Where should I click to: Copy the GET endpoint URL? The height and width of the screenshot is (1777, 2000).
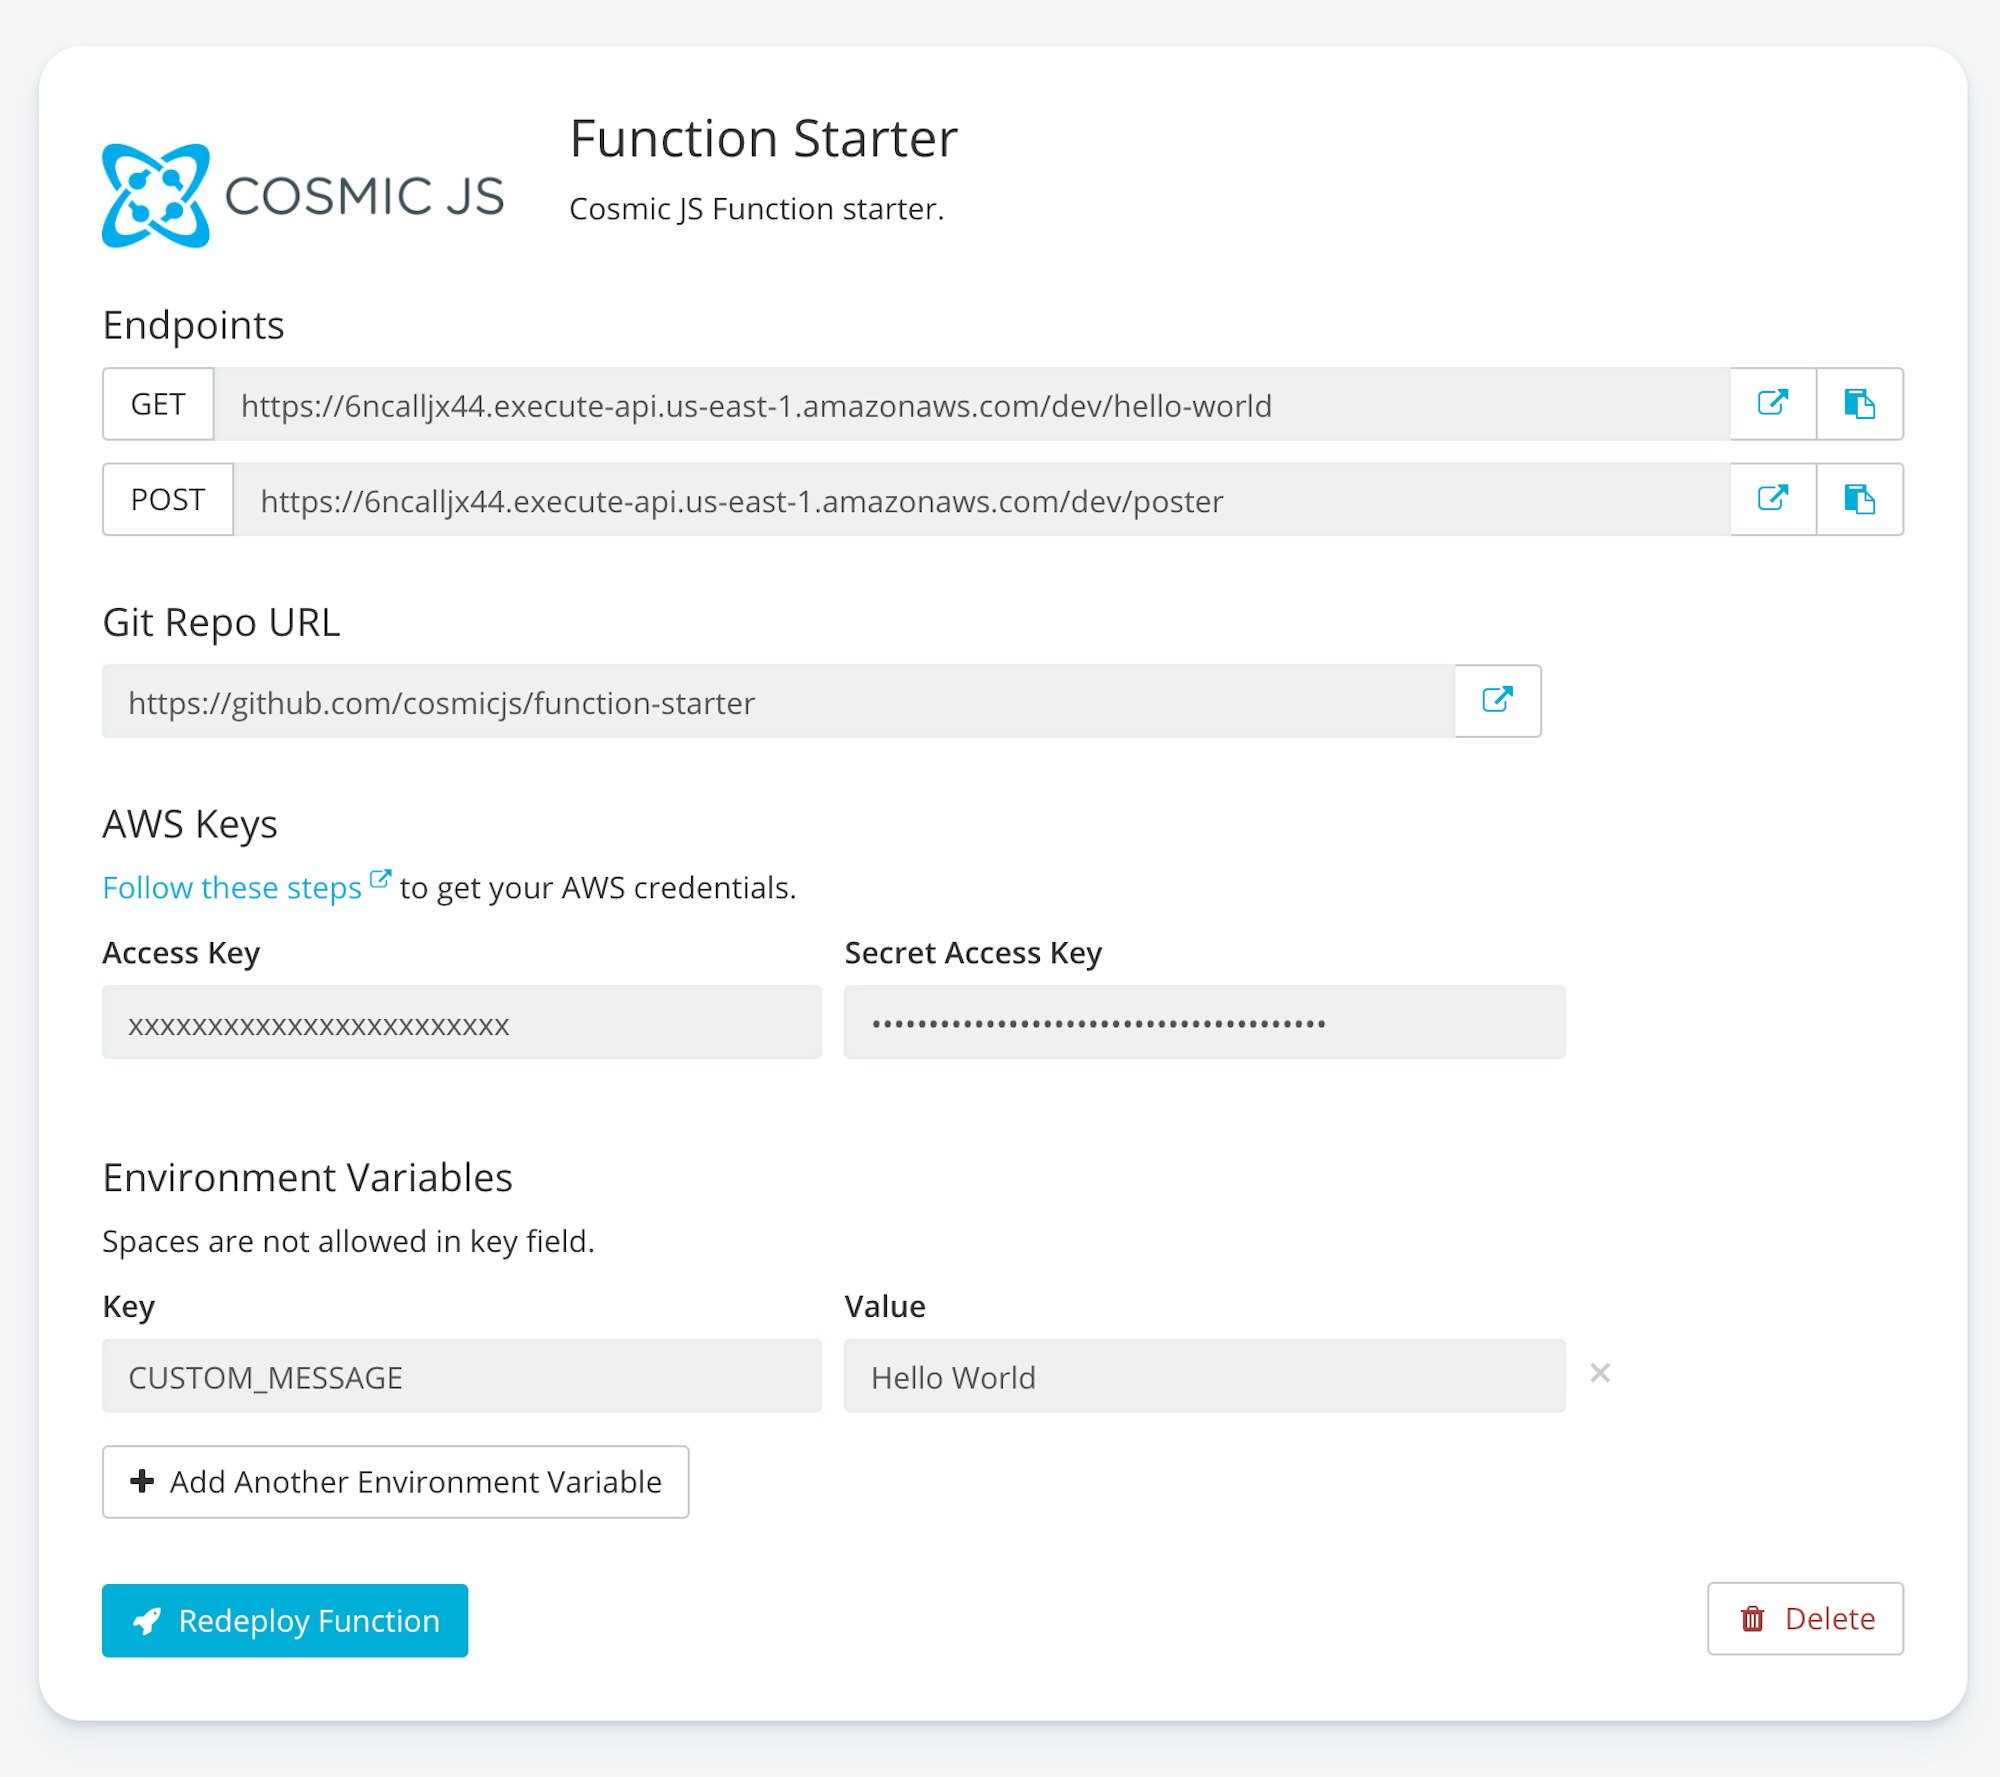click(1859, 404)
